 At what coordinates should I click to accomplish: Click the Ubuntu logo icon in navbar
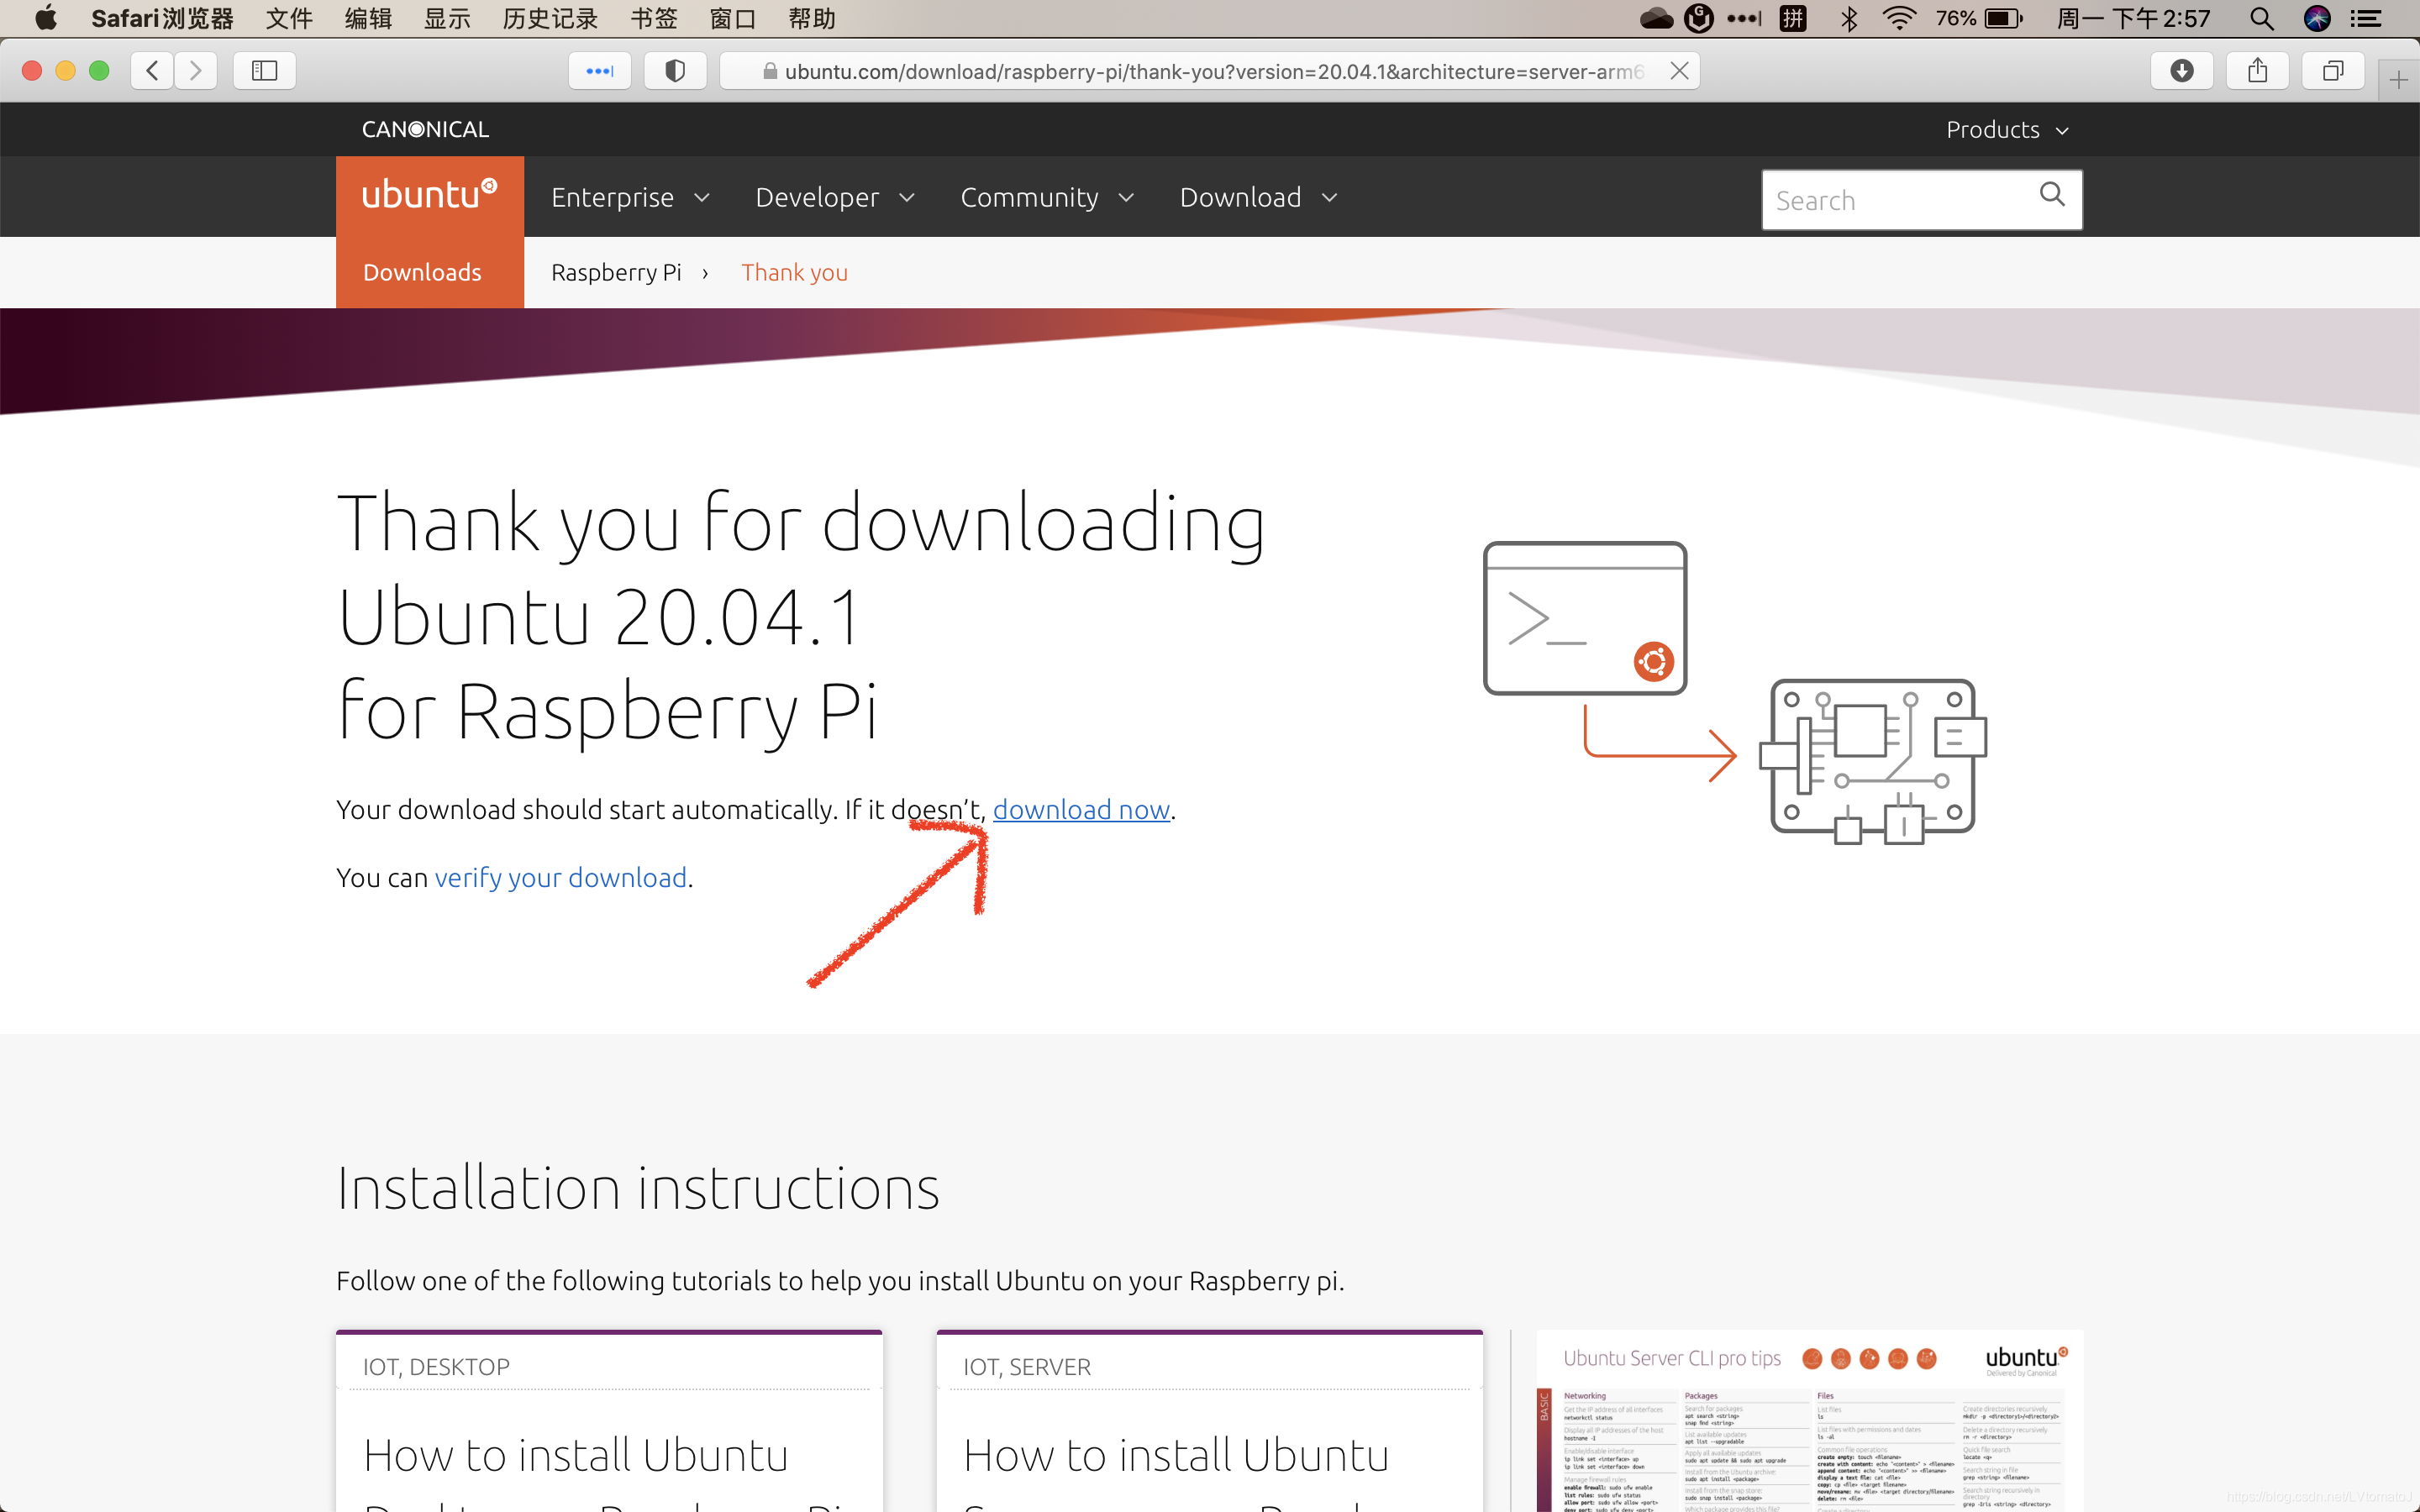(x=429, y=195)
